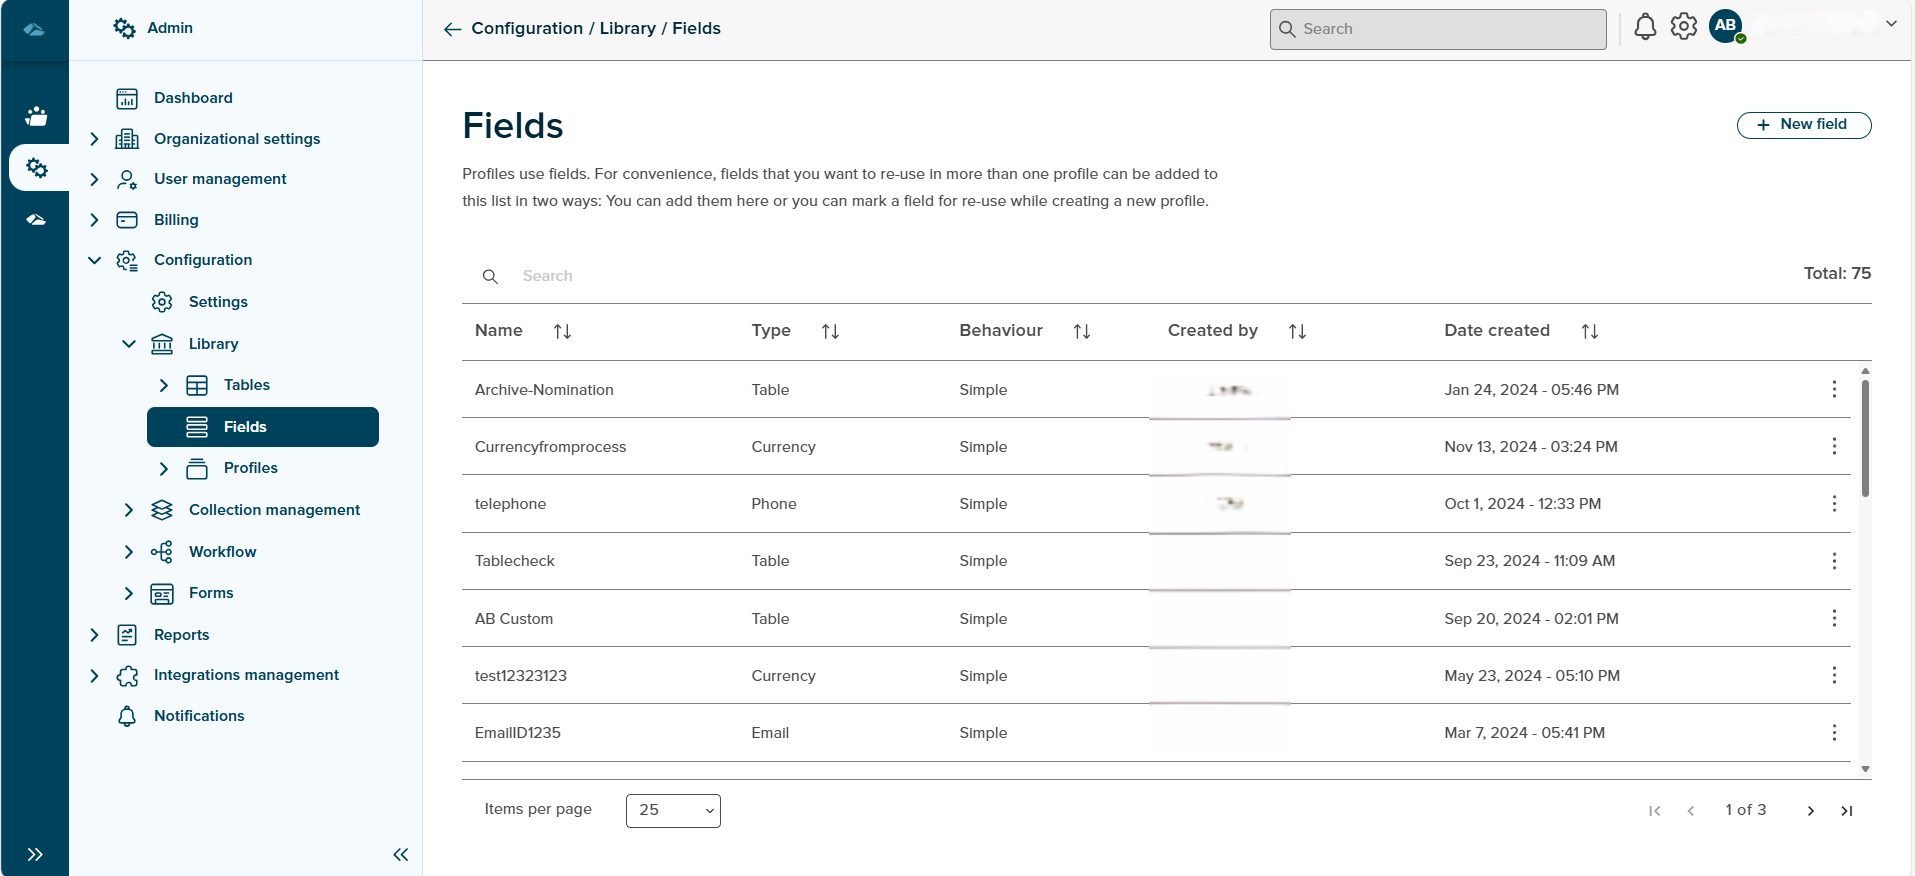Collapse the Configuration section
The image size is (1915, 876).
(x=94, y=260)
